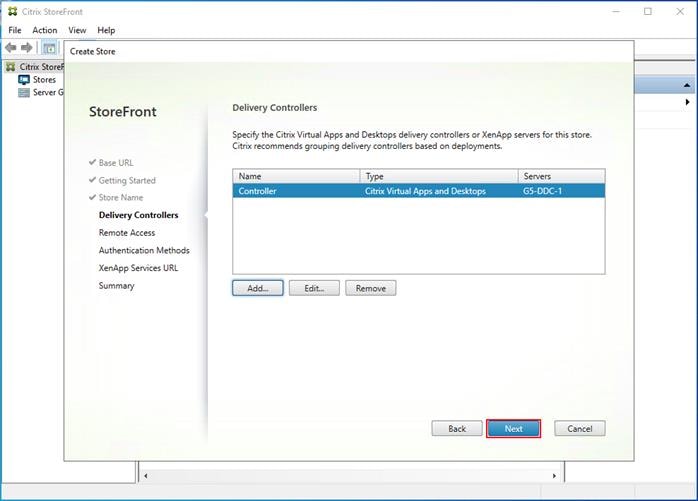Click the Delivery Controllers wizard step
The image size is (698, 501).
coord(138,215)
